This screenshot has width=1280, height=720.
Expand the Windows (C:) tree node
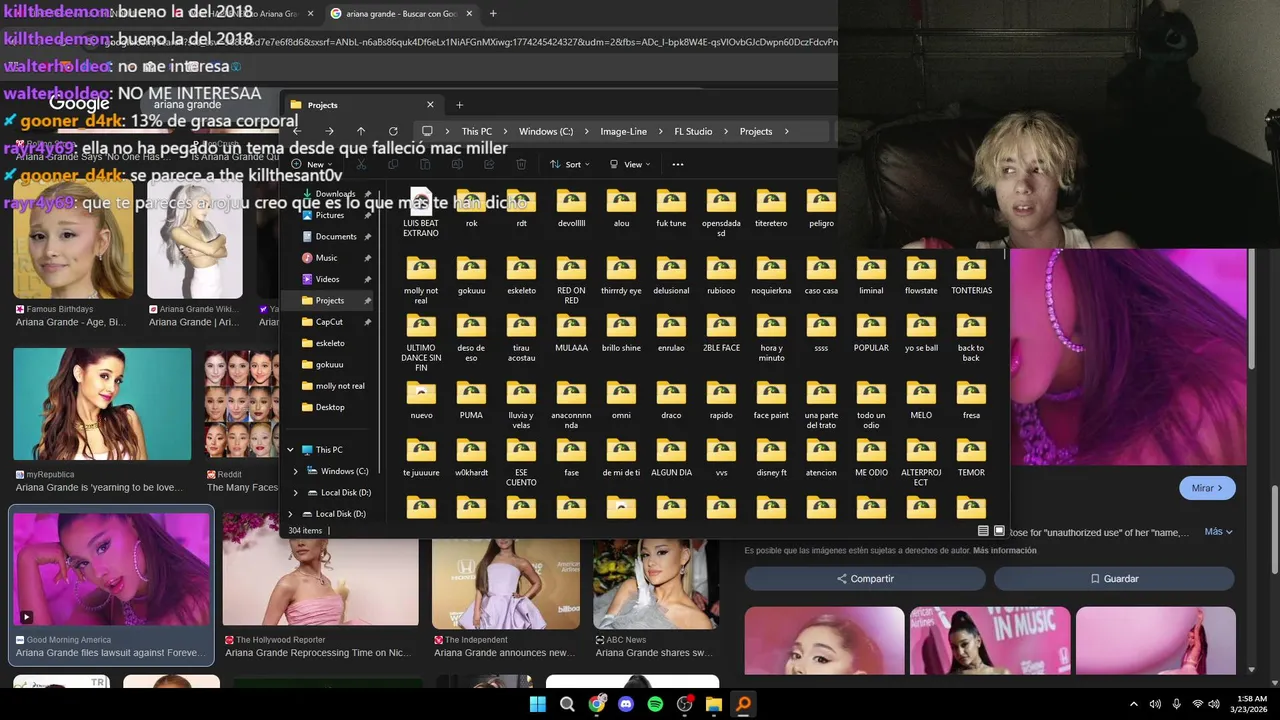pos(295,471)
